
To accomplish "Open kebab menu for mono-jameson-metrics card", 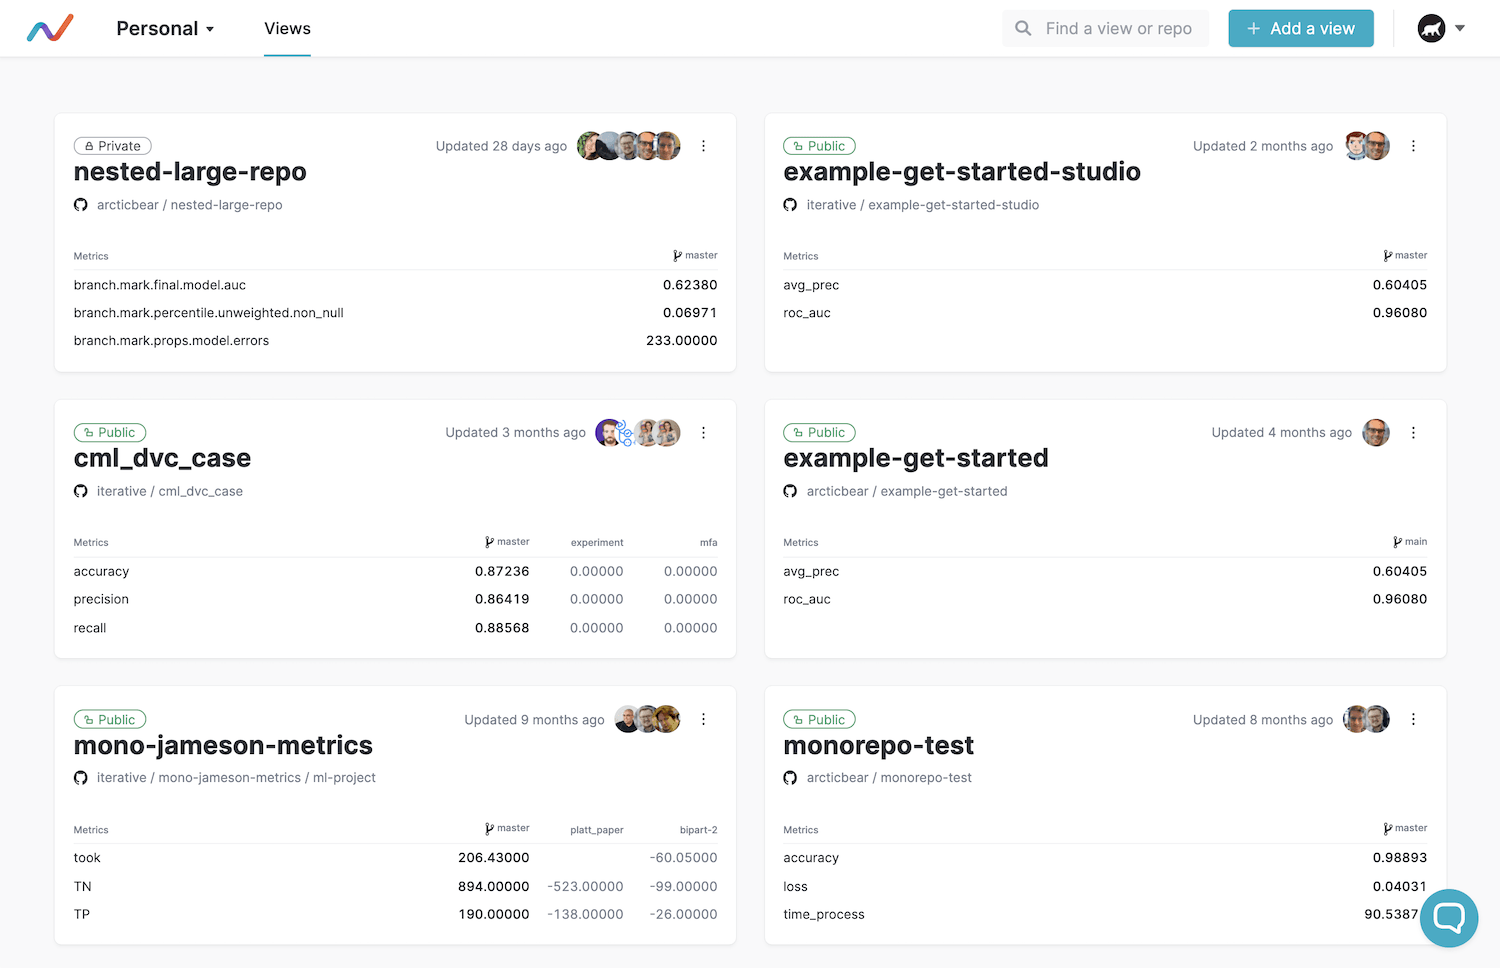I will pos(703,720).
